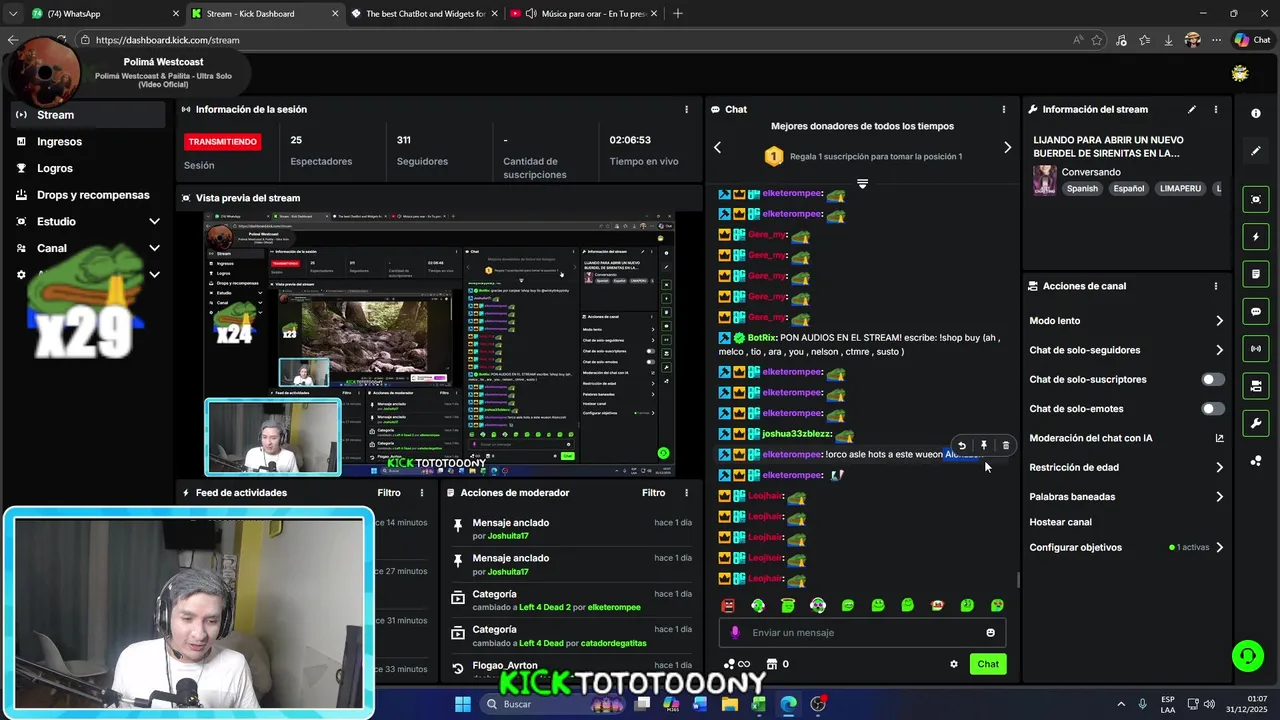Screen dimensions: 1280x720
Task: Toggle Chat de solo-emotes switch
Action: click(1213, 409)
